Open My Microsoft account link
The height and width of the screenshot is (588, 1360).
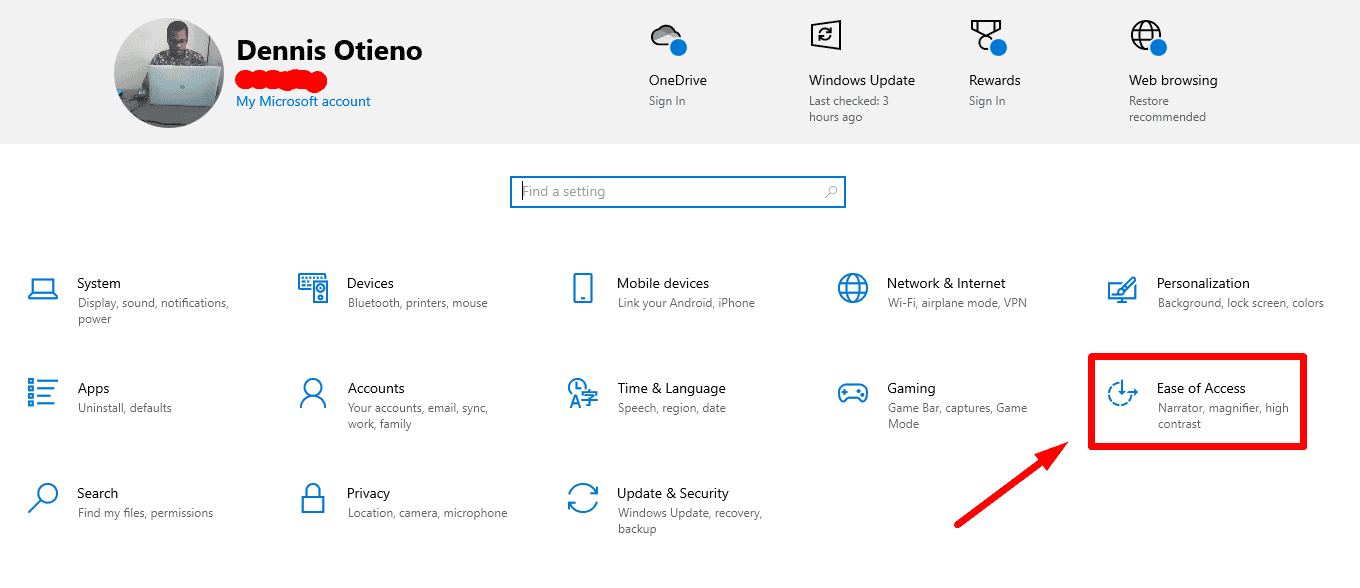click(303, 101)
